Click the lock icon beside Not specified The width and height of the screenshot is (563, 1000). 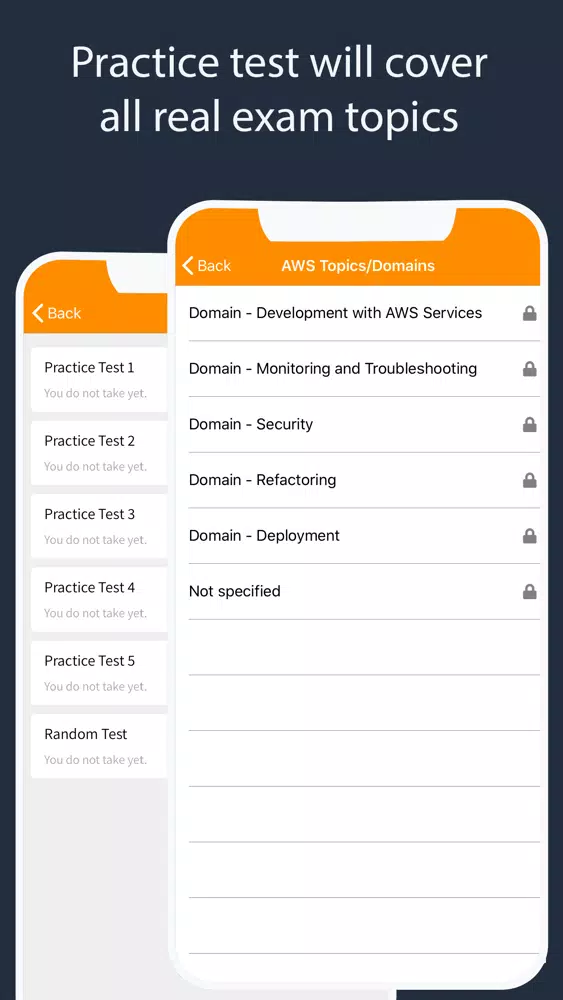529,592
